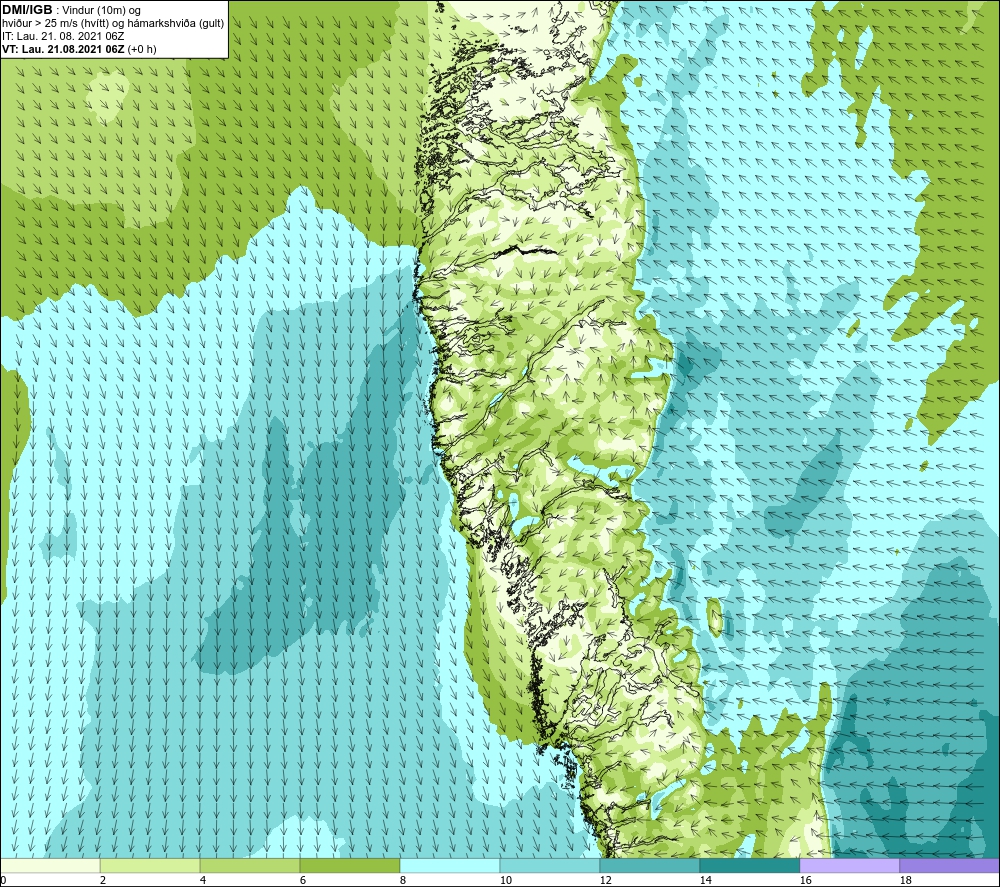The image size is (1000, 887).
Task: Click the olive green 6–8 m/s legend swatch
Action: [349, 865]
